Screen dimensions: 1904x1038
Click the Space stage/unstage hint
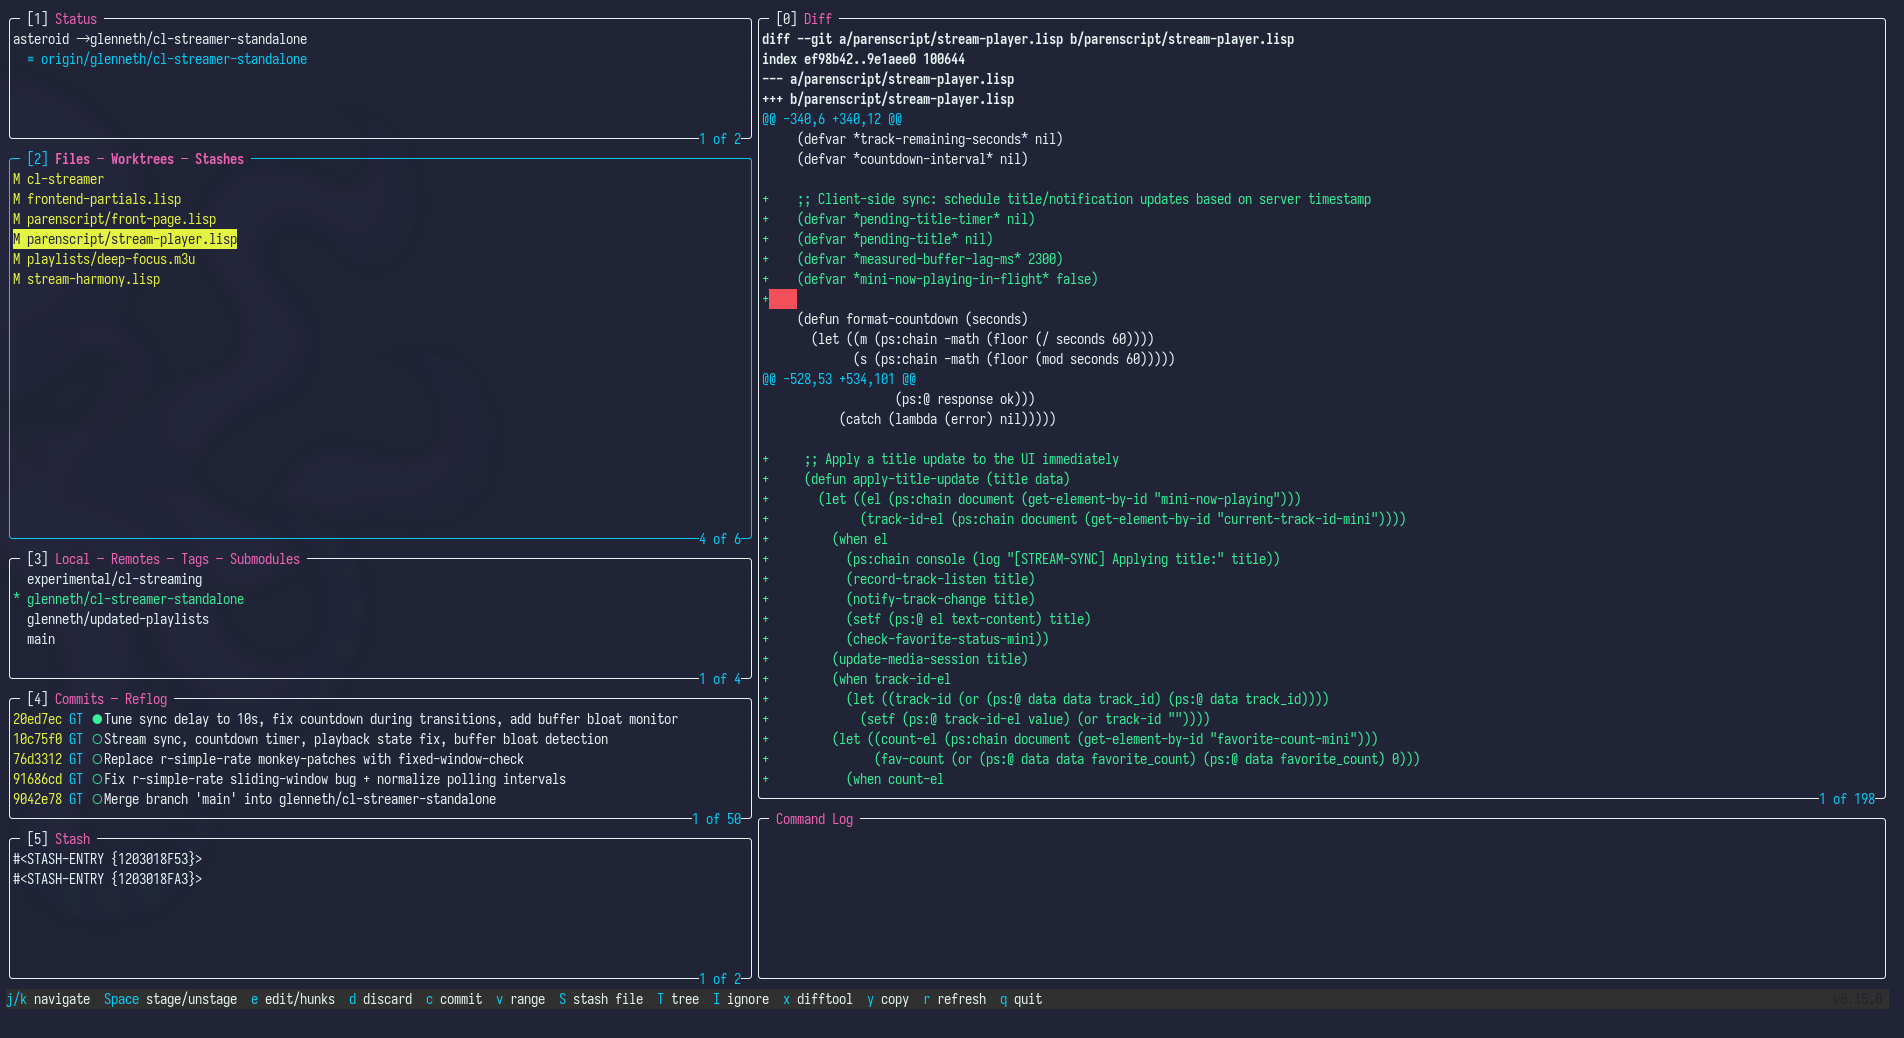coord(170,999)
